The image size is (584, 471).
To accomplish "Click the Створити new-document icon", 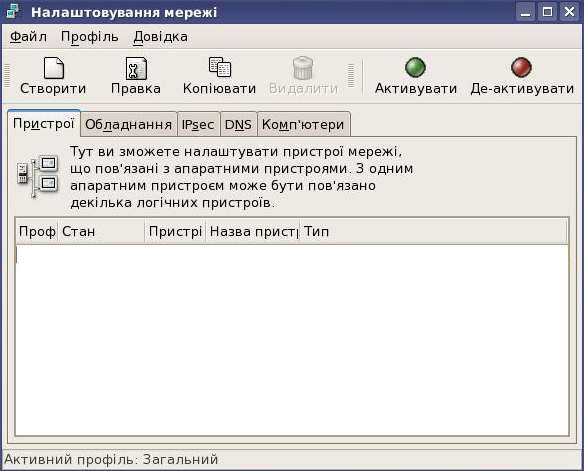I will coord(54,68).
